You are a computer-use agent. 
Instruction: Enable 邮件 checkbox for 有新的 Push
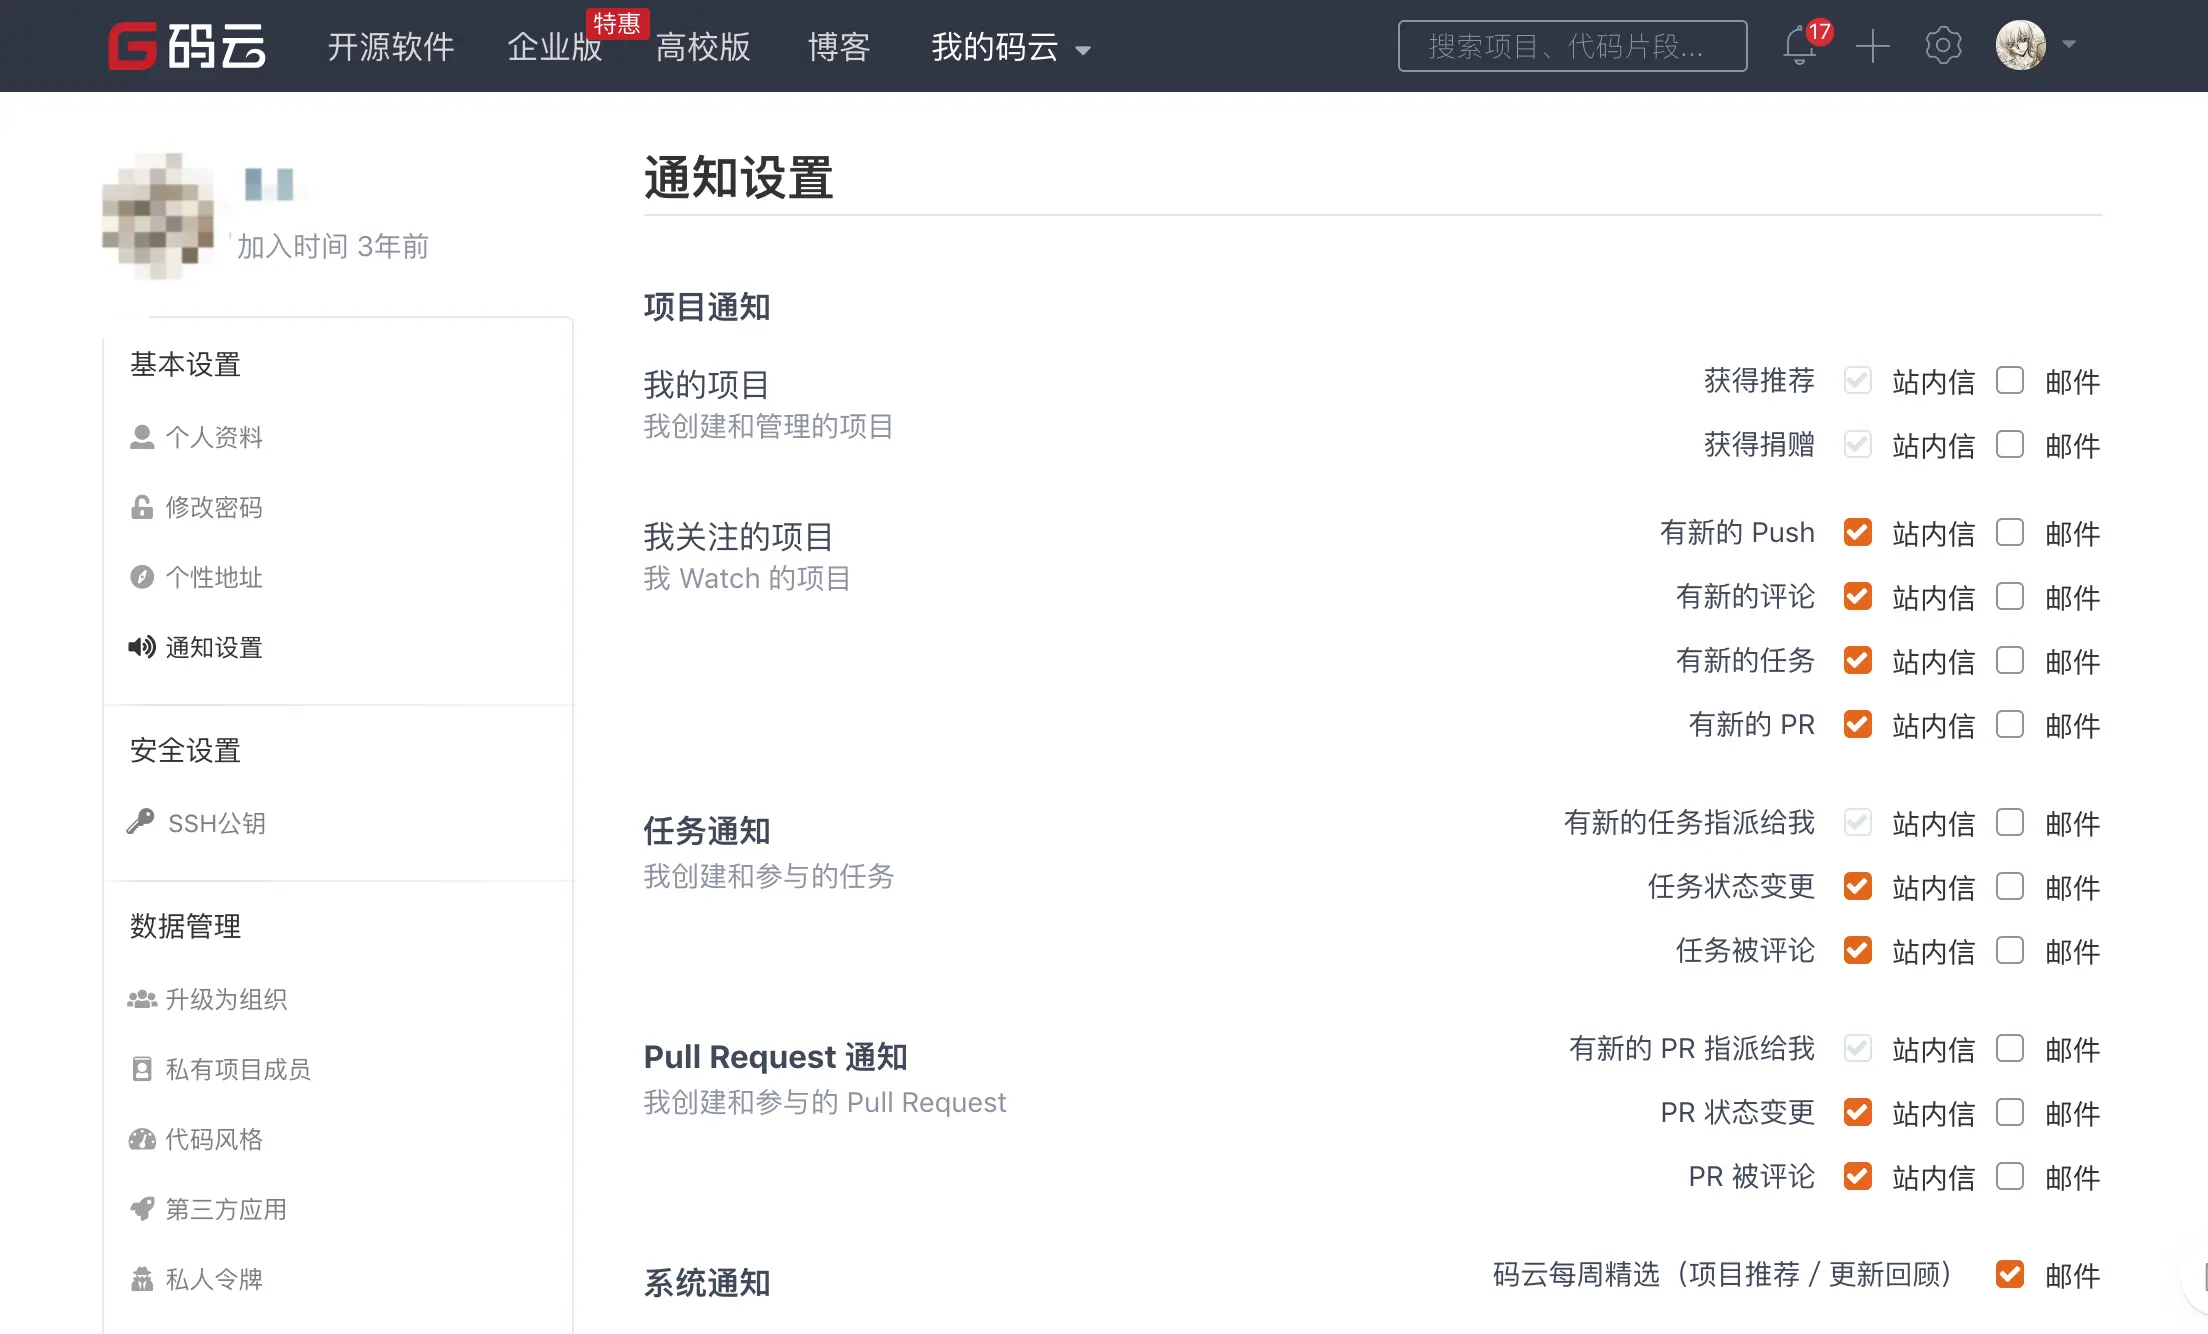click(x=2009, y=532)
